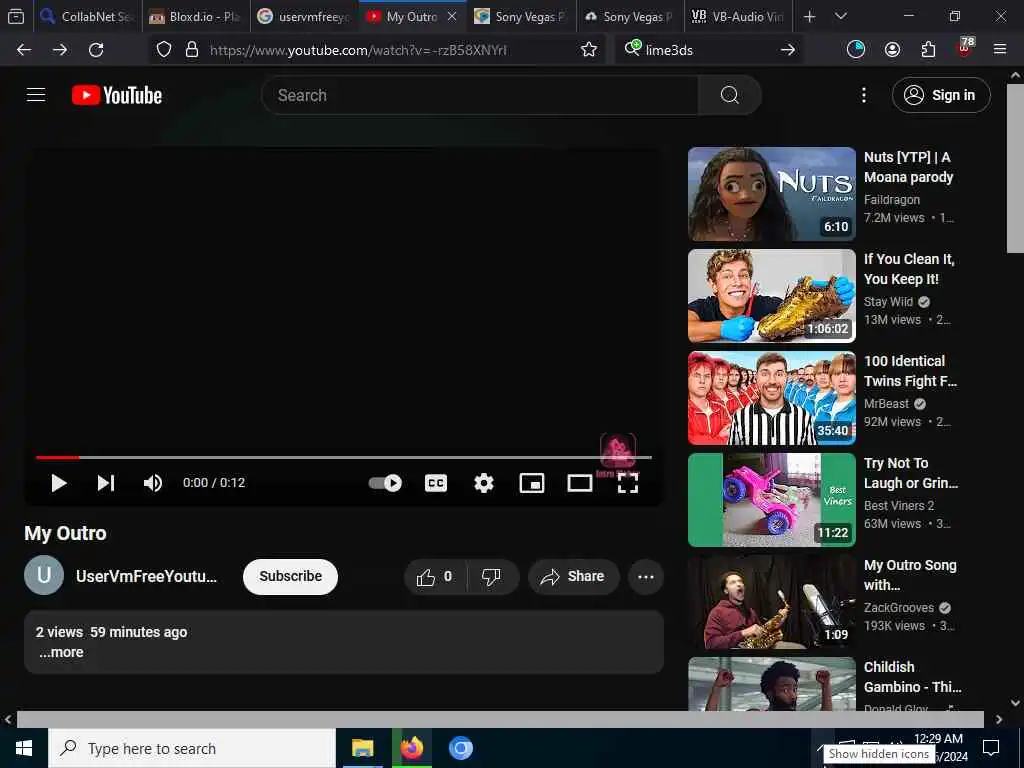Open Windows notification center

click(991, 748)
